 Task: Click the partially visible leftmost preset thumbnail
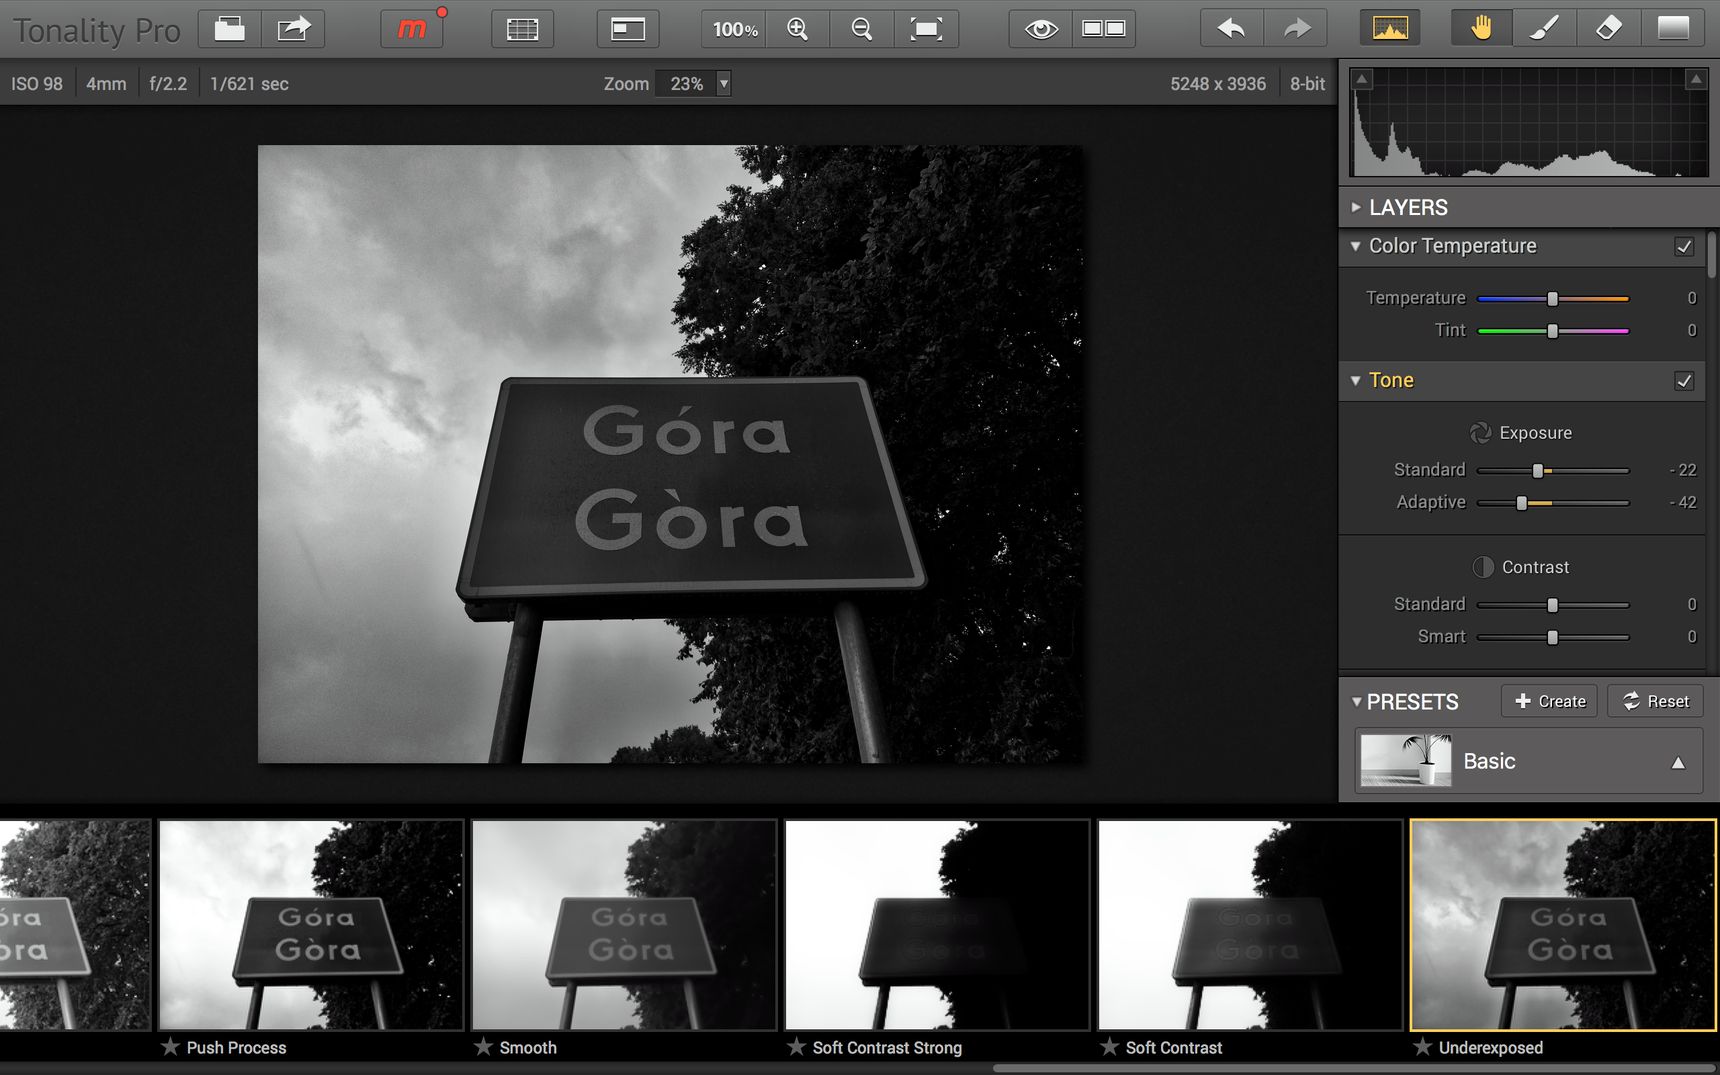[x=75, y=925]
